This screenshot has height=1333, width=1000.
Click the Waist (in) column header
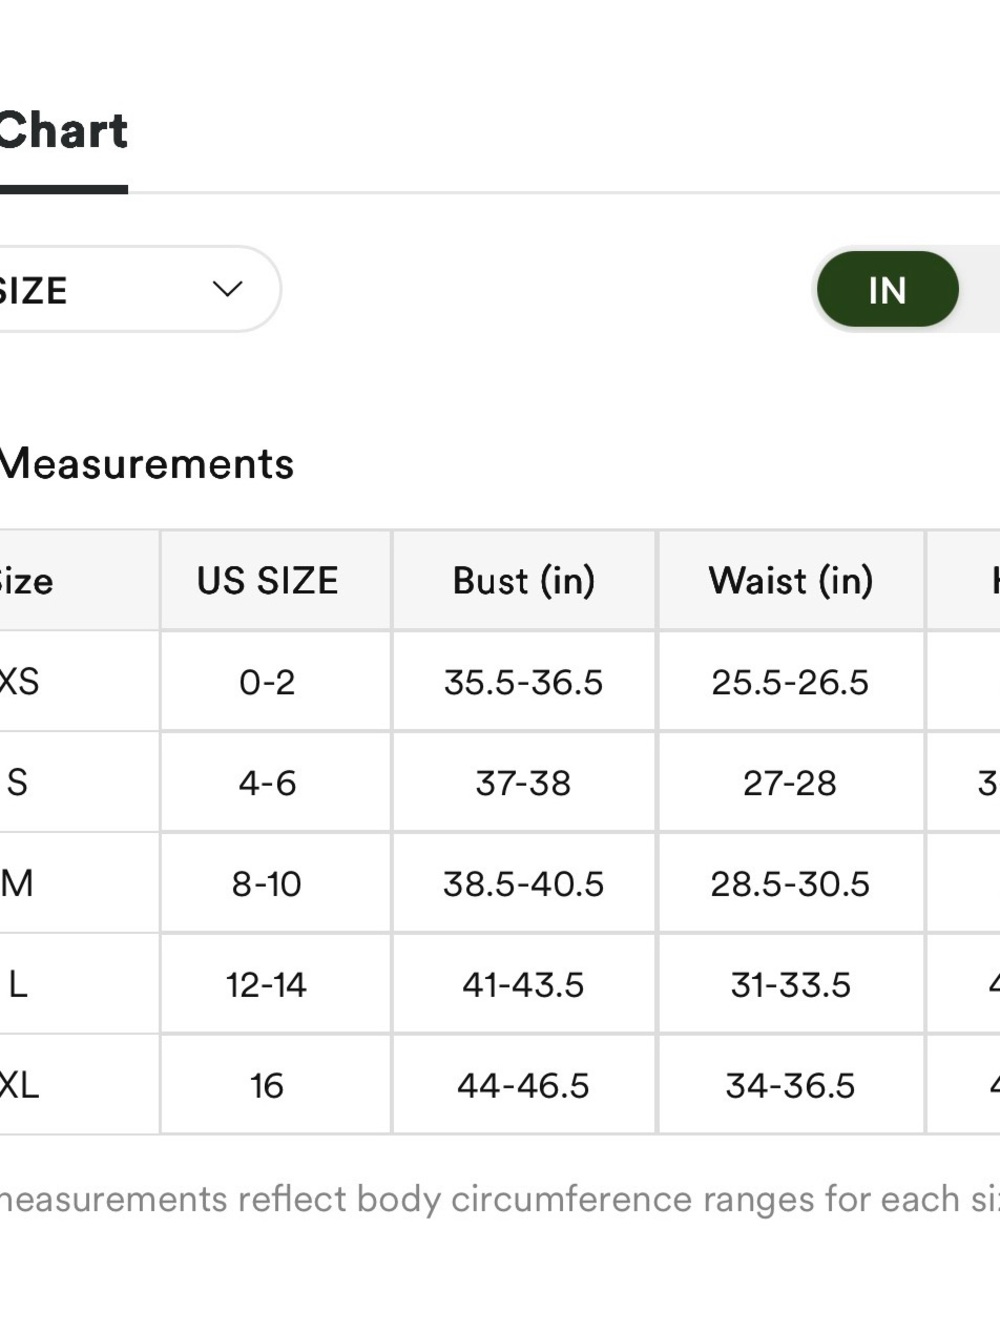coord(791,581)
